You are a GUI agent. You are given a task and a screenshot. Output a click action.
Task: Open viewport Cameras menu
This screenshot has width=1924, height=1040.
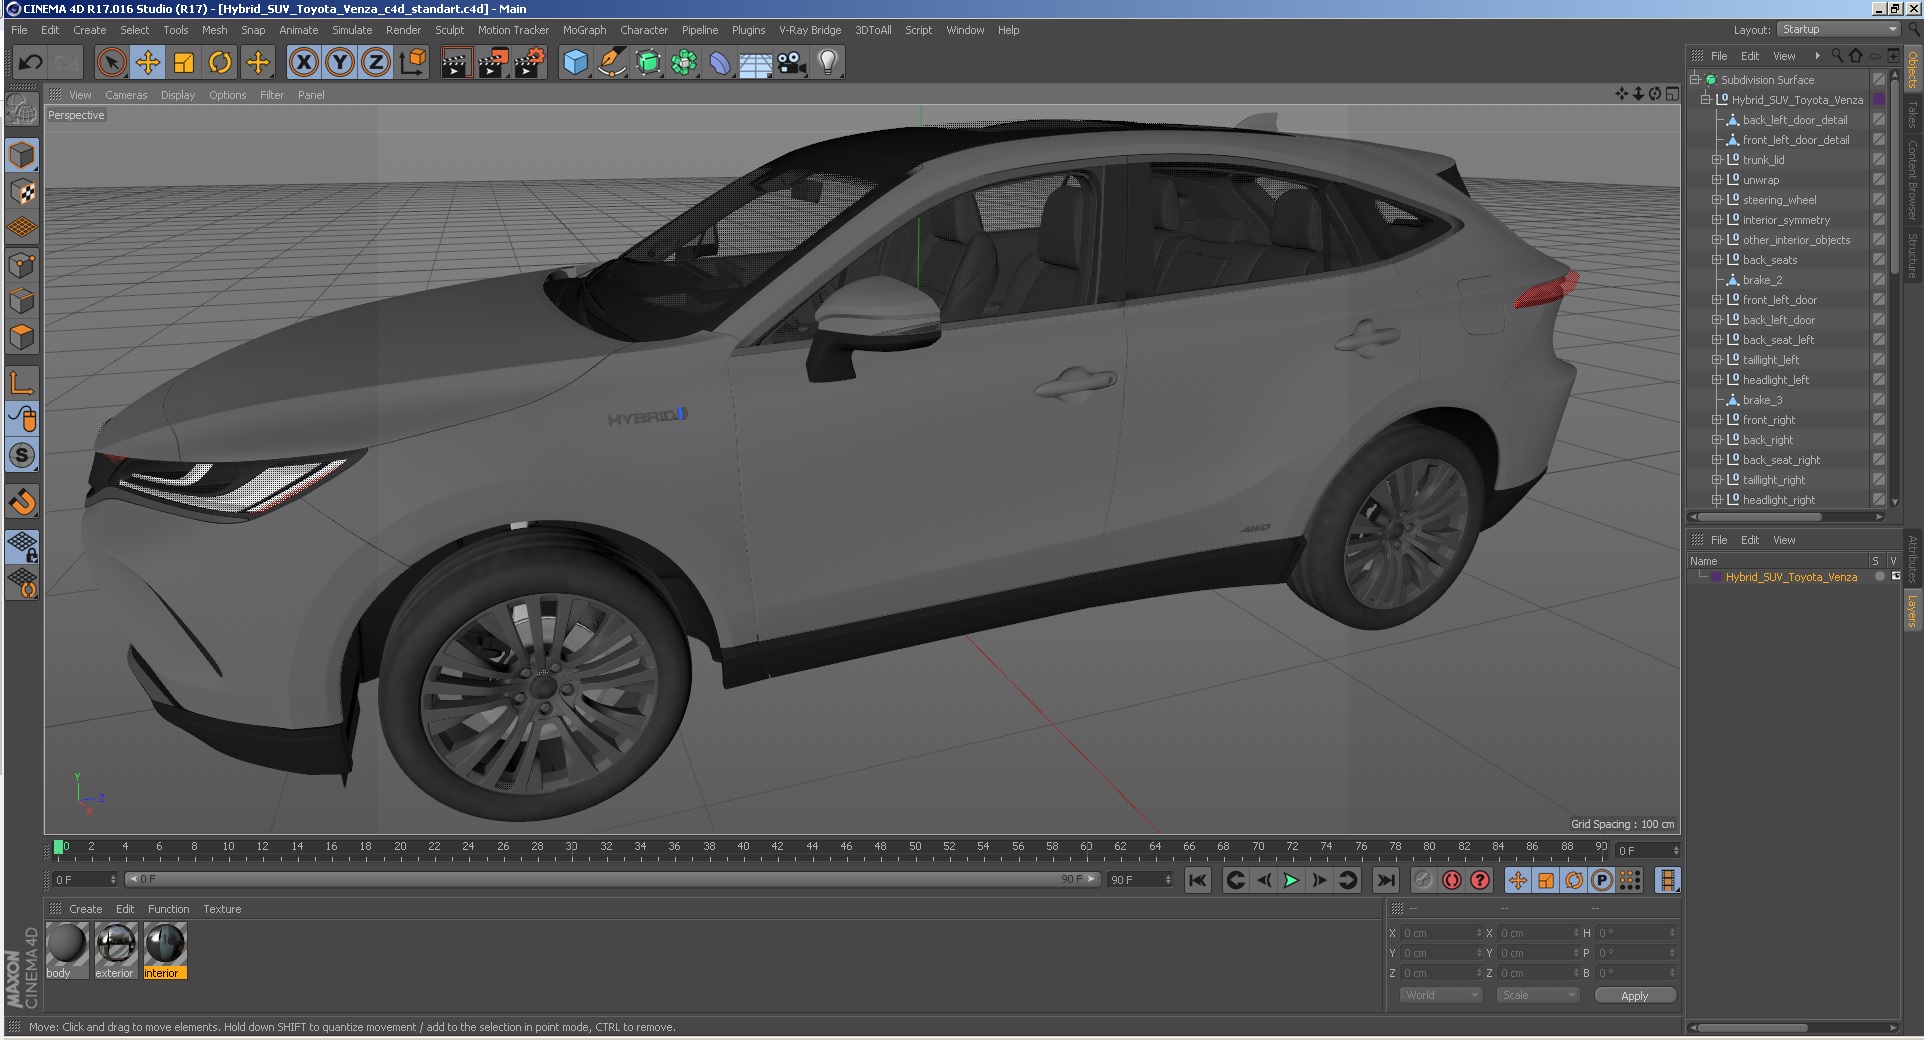point(126,95)
